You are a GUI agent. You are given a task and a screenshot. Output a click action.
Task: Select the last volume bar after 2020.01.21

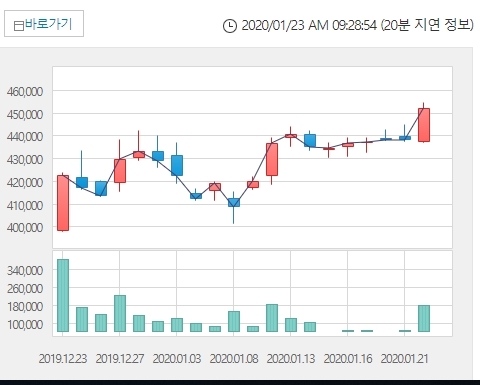point(424,318)
